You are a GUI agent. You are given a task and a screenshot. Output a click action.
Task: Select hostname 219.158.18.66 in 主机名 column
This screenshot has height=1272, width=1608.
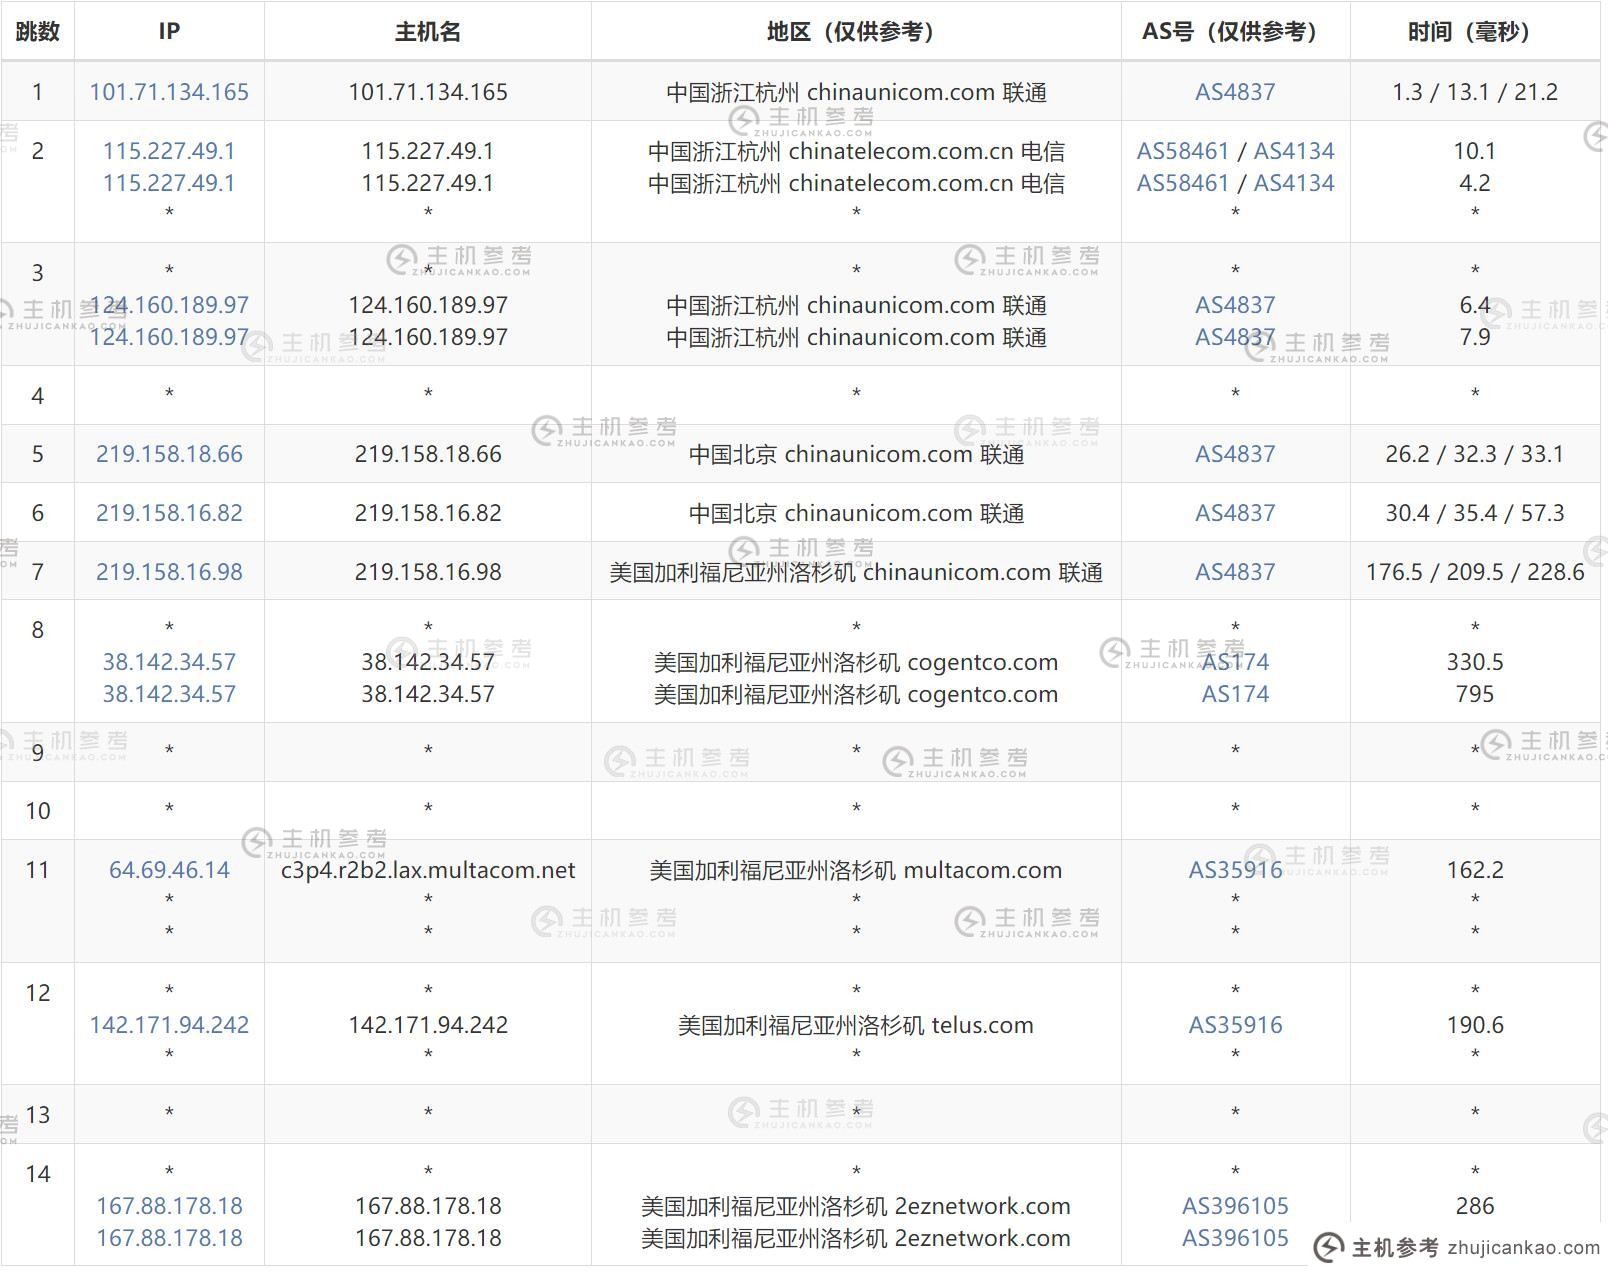click(428, 454)
